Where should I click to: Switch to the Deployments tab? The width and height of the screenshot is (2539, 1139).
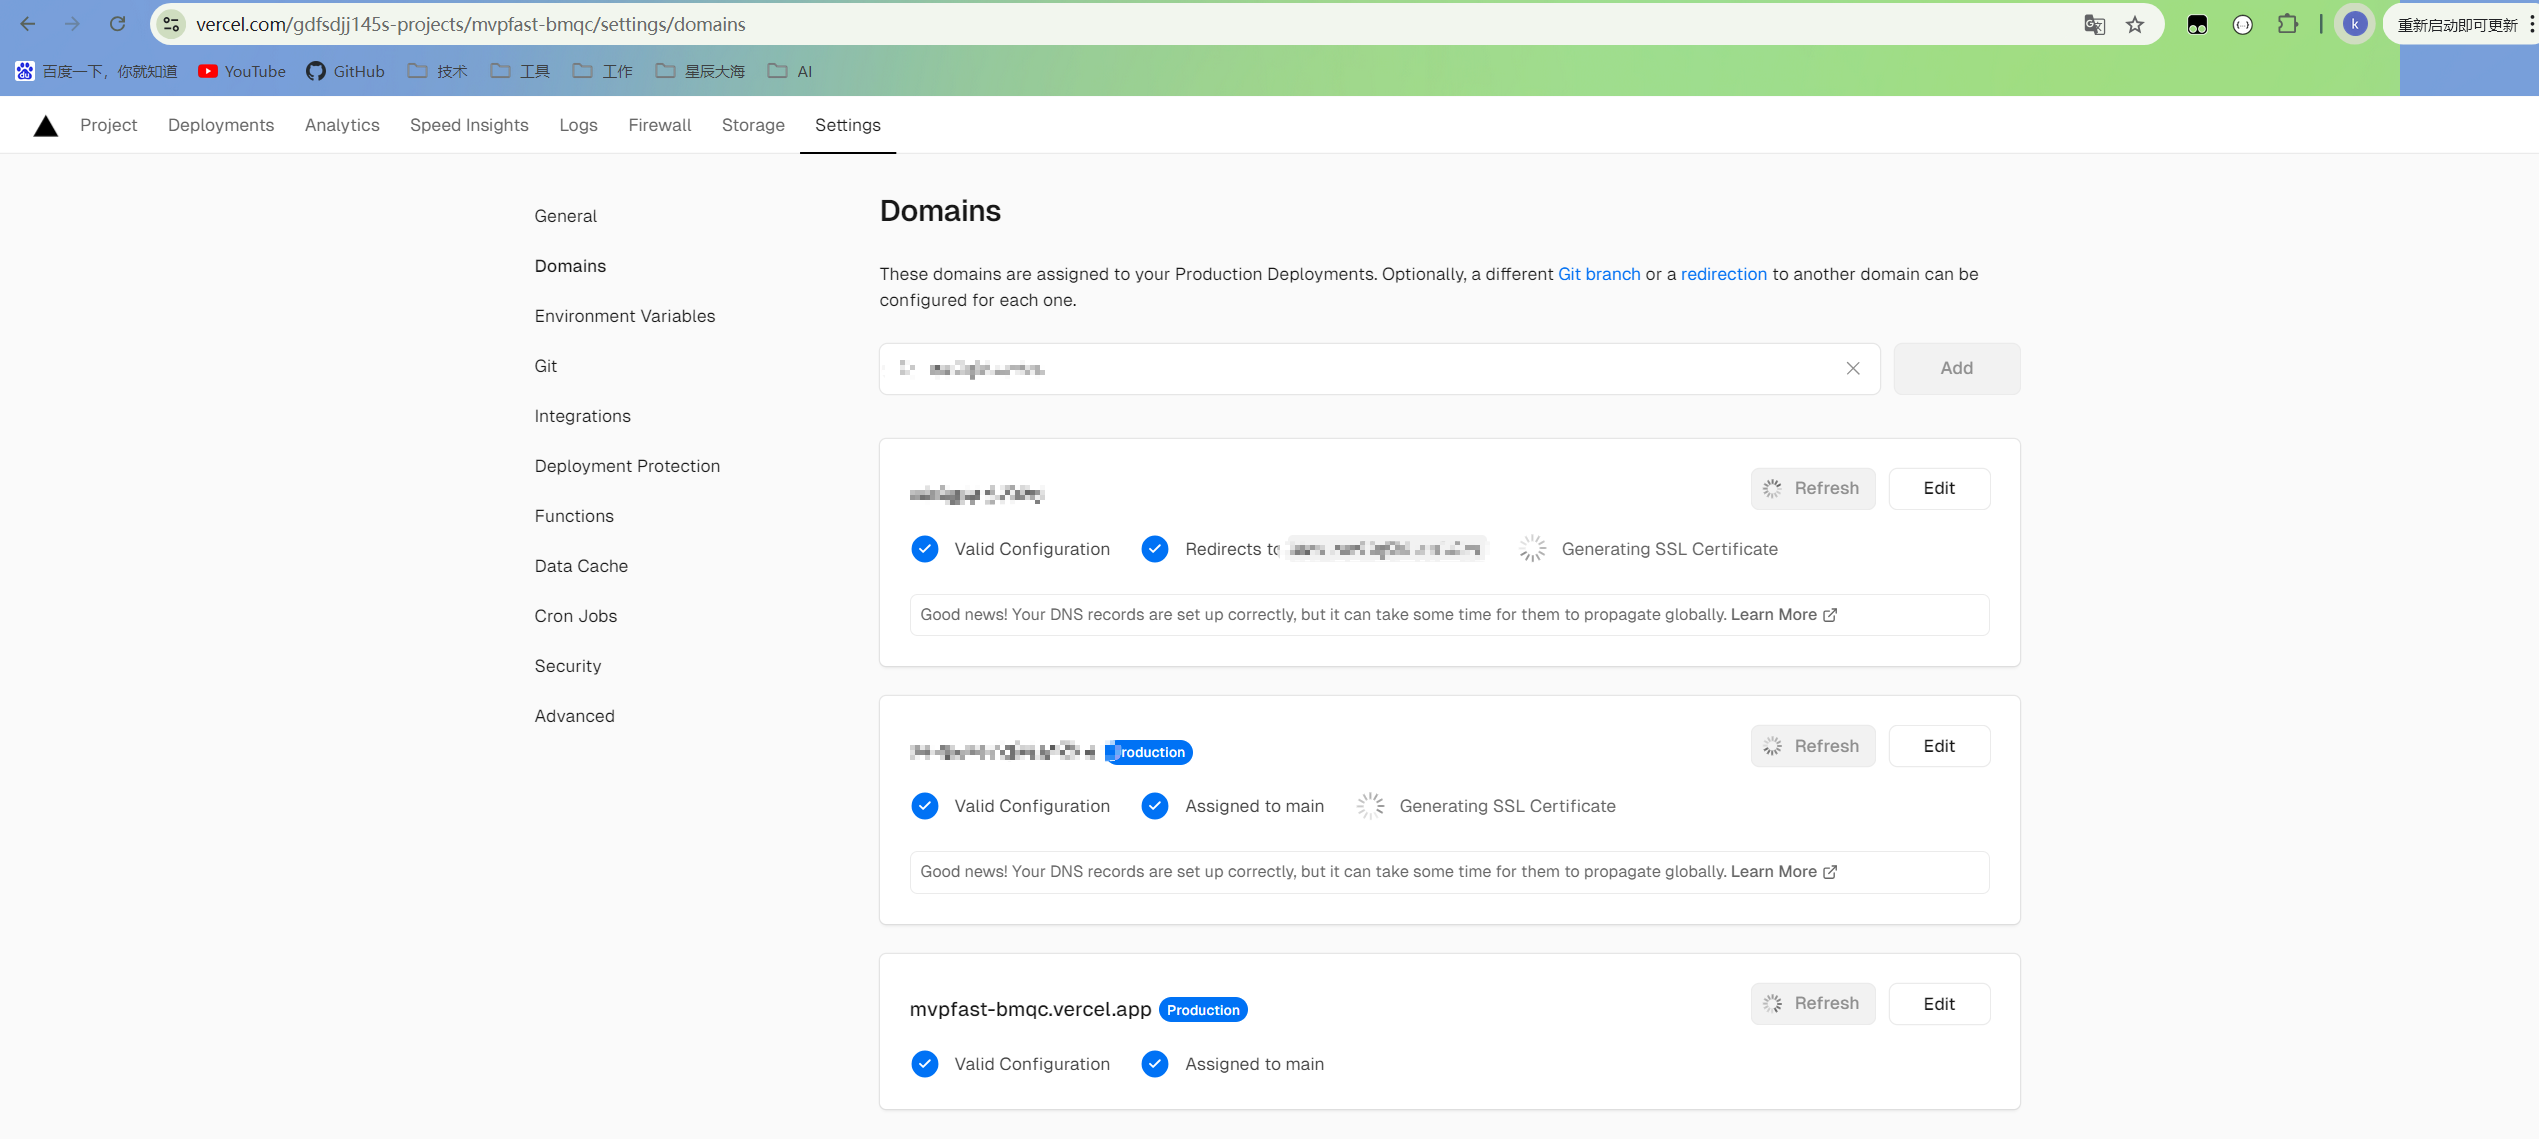pyautogui.click(x=221, y=125)
